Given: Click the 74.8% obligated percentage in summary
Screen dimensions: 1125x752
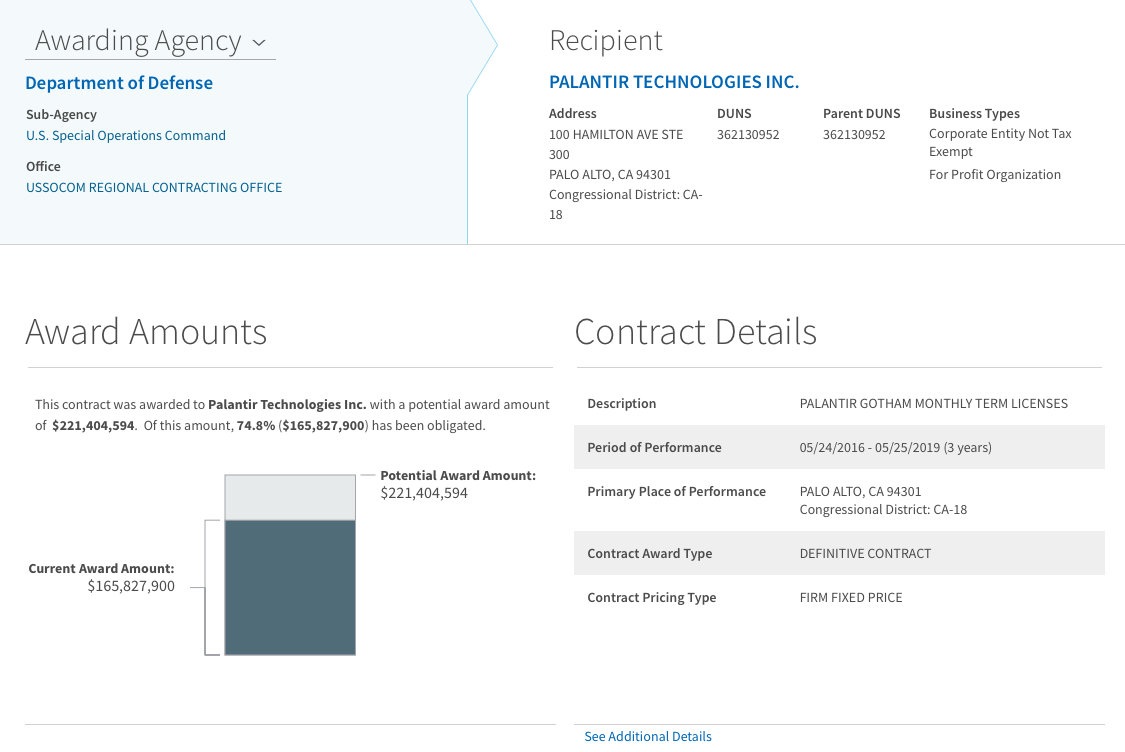Looking at the screenshot, I should [256, 426].
